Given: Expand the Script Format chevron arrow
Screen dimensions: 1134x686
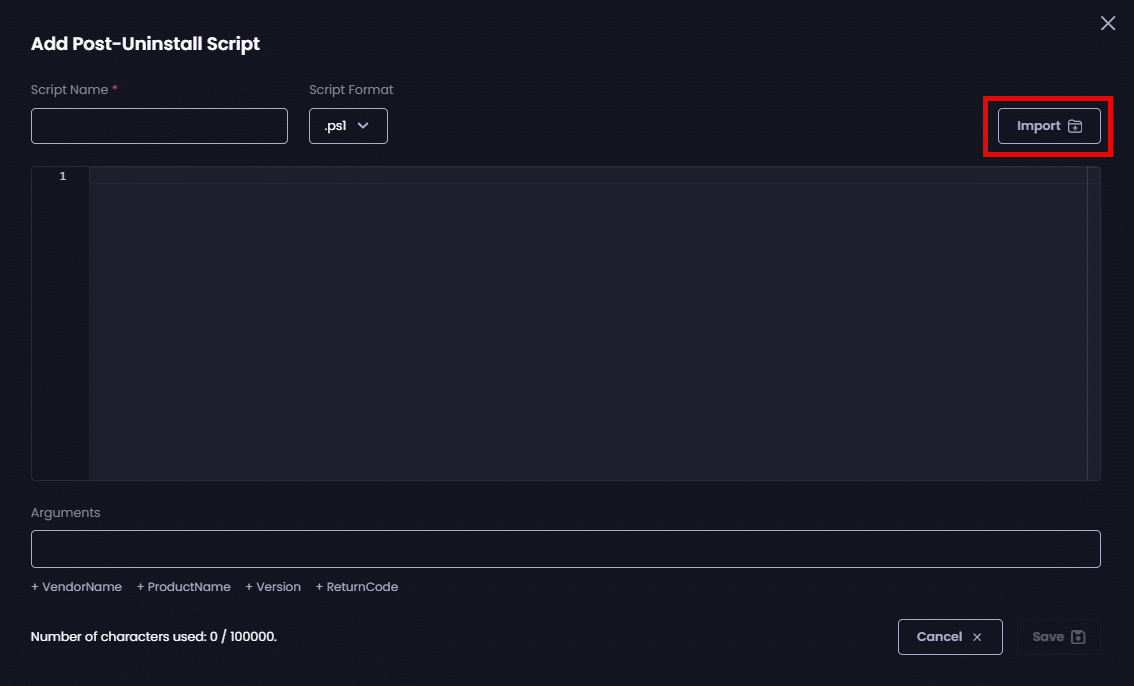Looking at the screenshot, I should [363, 126].
